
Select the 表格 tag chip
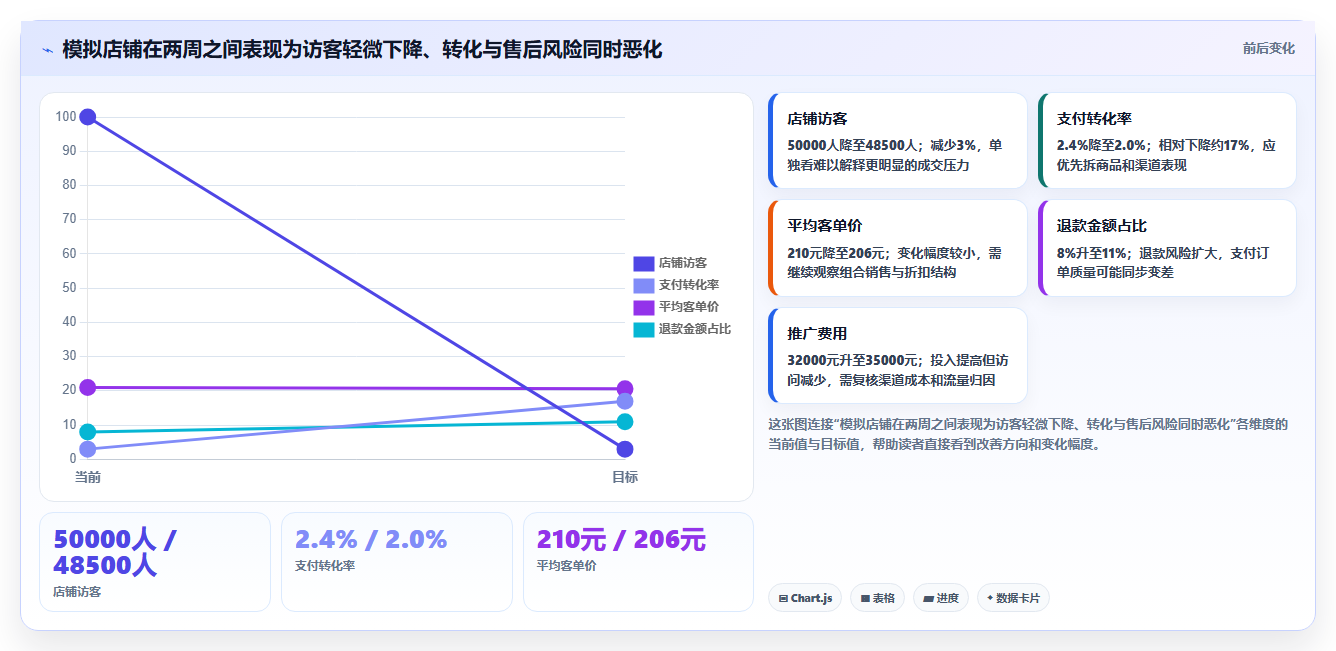coord(878,598)
